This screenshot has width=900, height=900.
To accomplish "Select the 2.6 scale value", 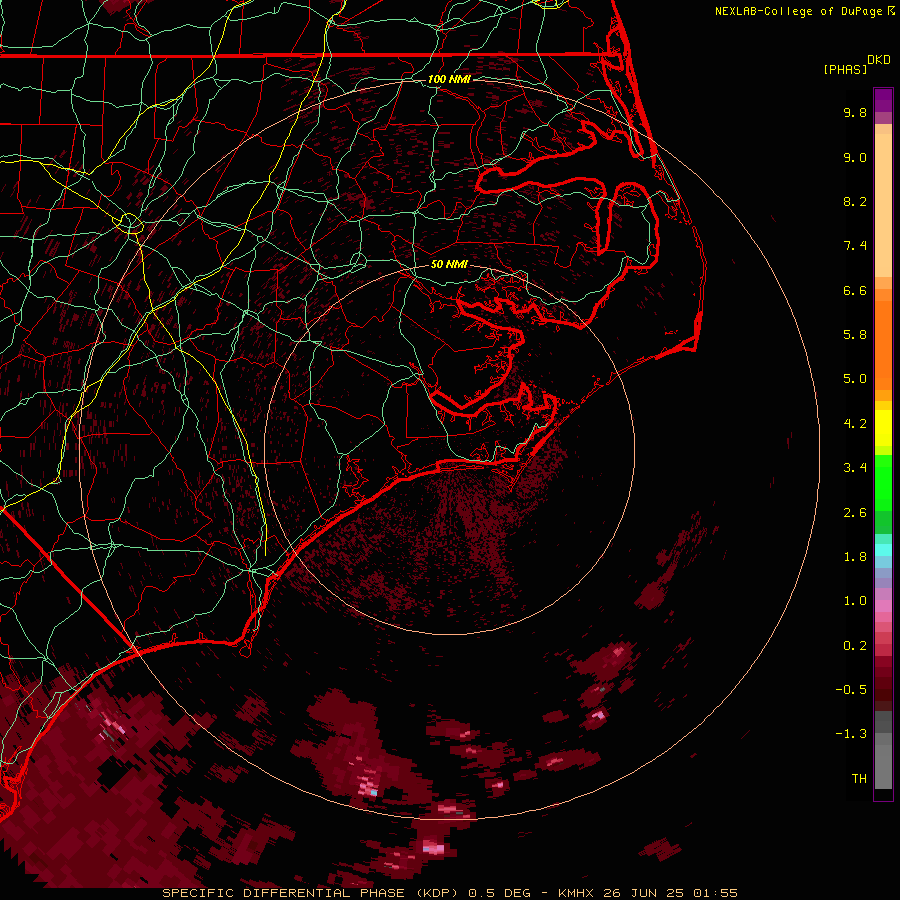I will (x=855, y=513).
